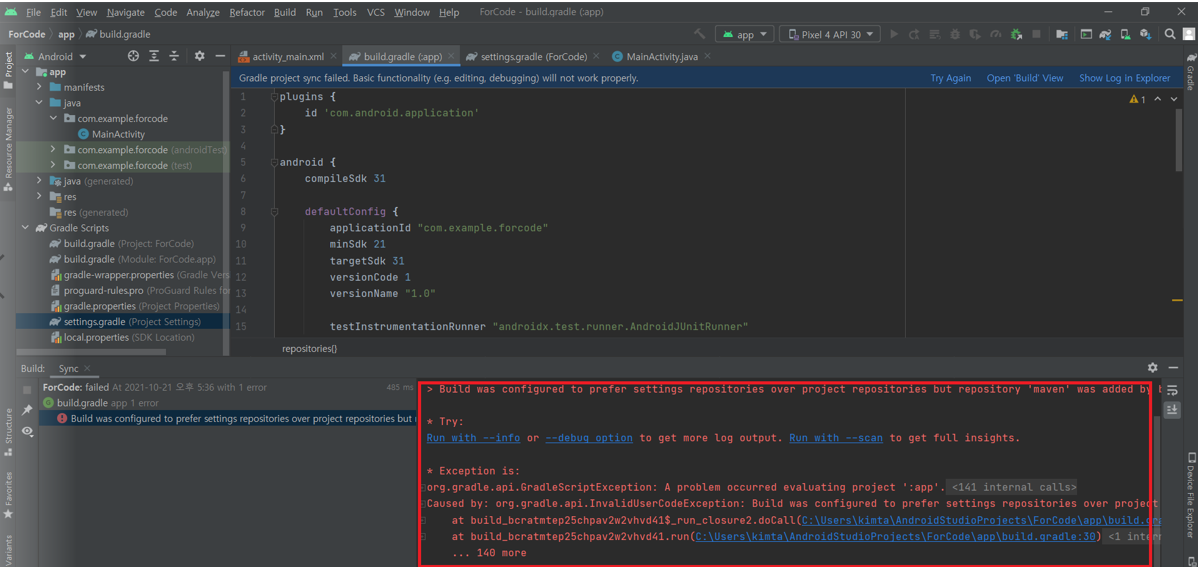
Task: Open the SDK Manager icon
Action: [x=1145, y=34]
